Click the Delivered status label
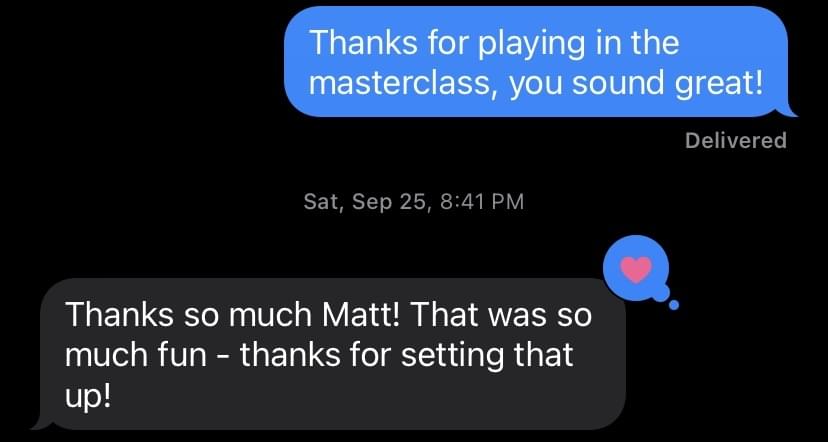This screenshot has width=828, height=442. [736, 140]
